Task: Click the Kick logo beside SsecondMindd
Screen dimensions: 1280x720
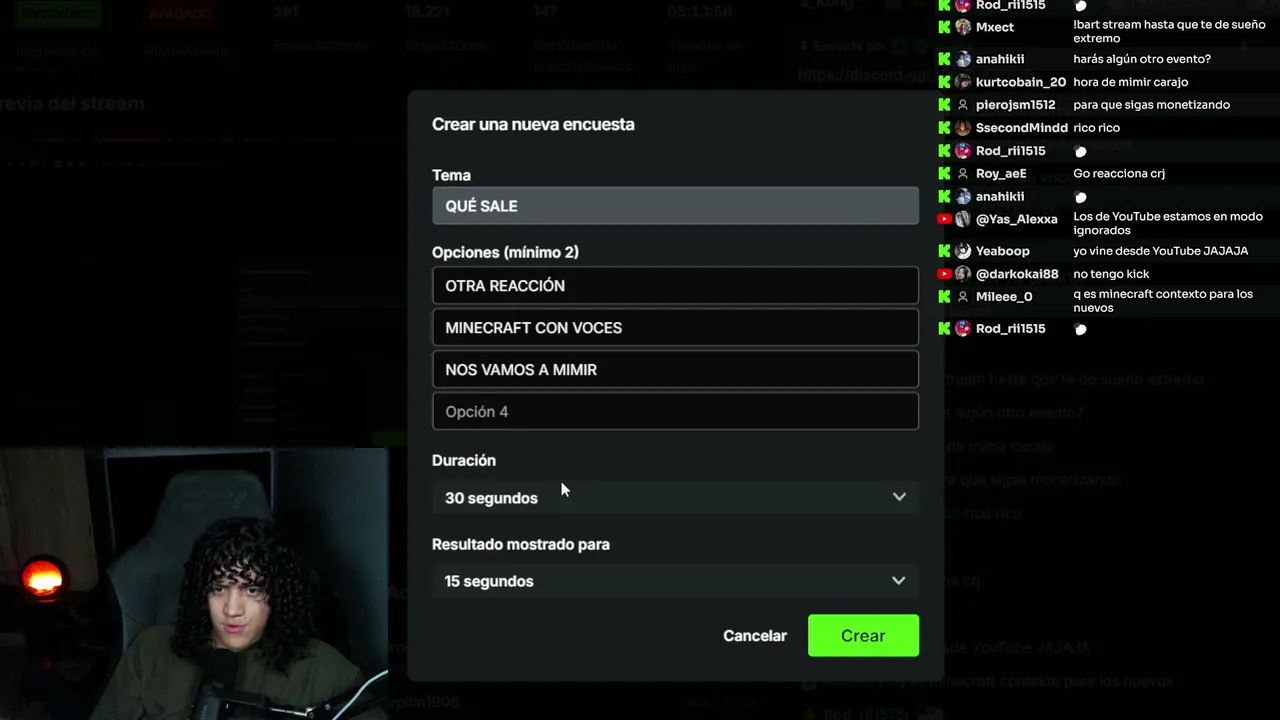Action: click(944, 128)
